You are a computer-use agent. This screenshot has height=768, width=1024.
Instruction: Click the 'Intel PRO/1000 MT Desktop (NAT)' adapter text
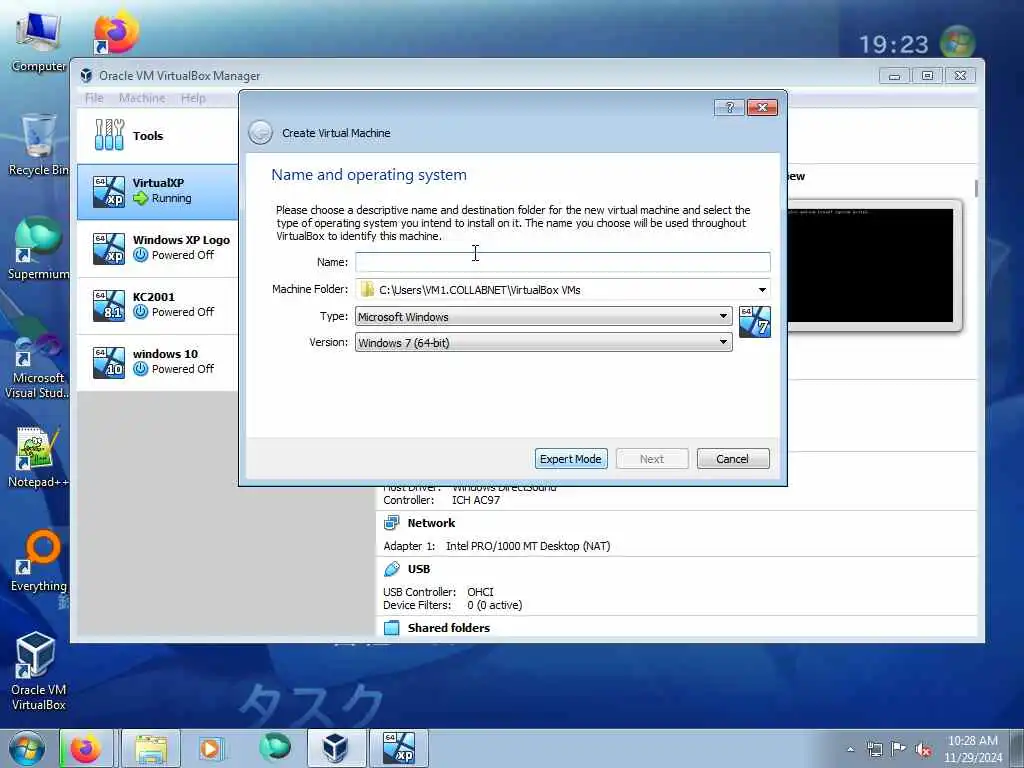coord(528,546)
